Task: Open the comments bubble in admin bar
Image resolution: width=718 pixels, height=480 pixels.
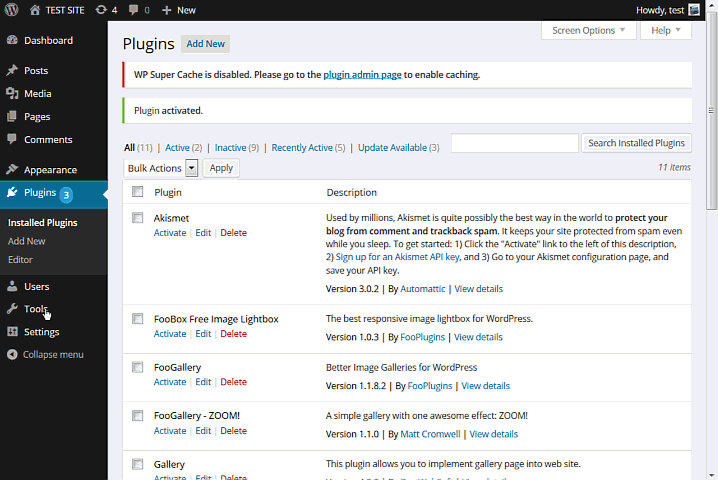Action: (133, 10)
